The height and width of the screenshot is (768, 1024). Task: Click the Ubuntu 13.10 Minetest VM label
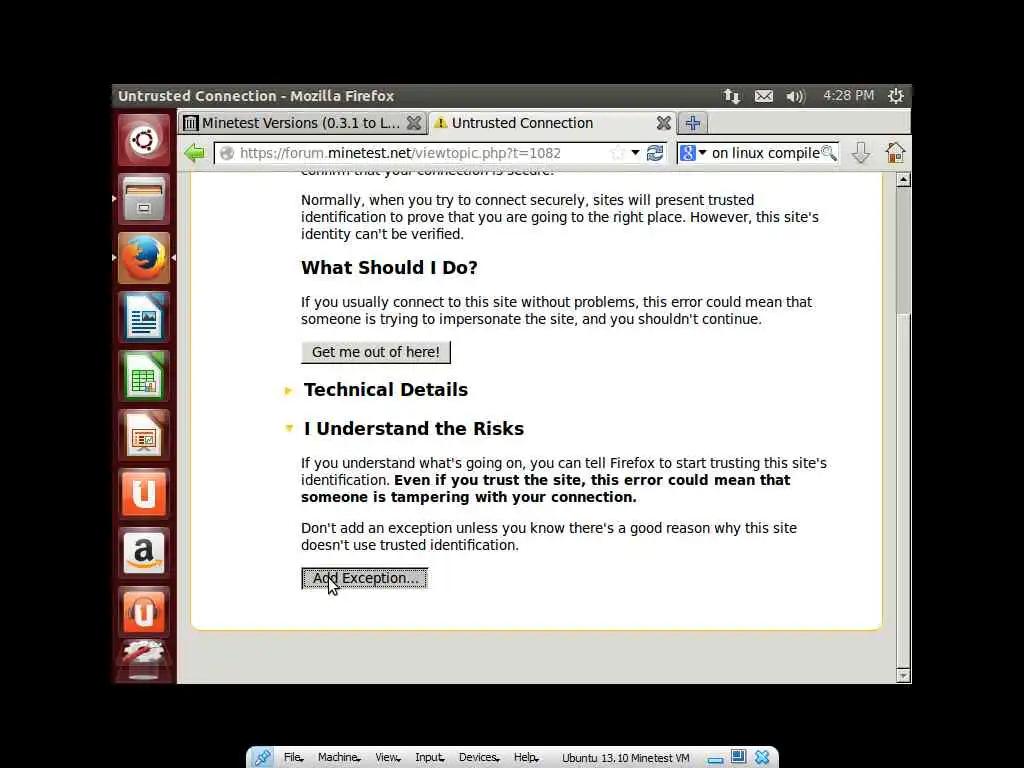[x=626, y=758]
